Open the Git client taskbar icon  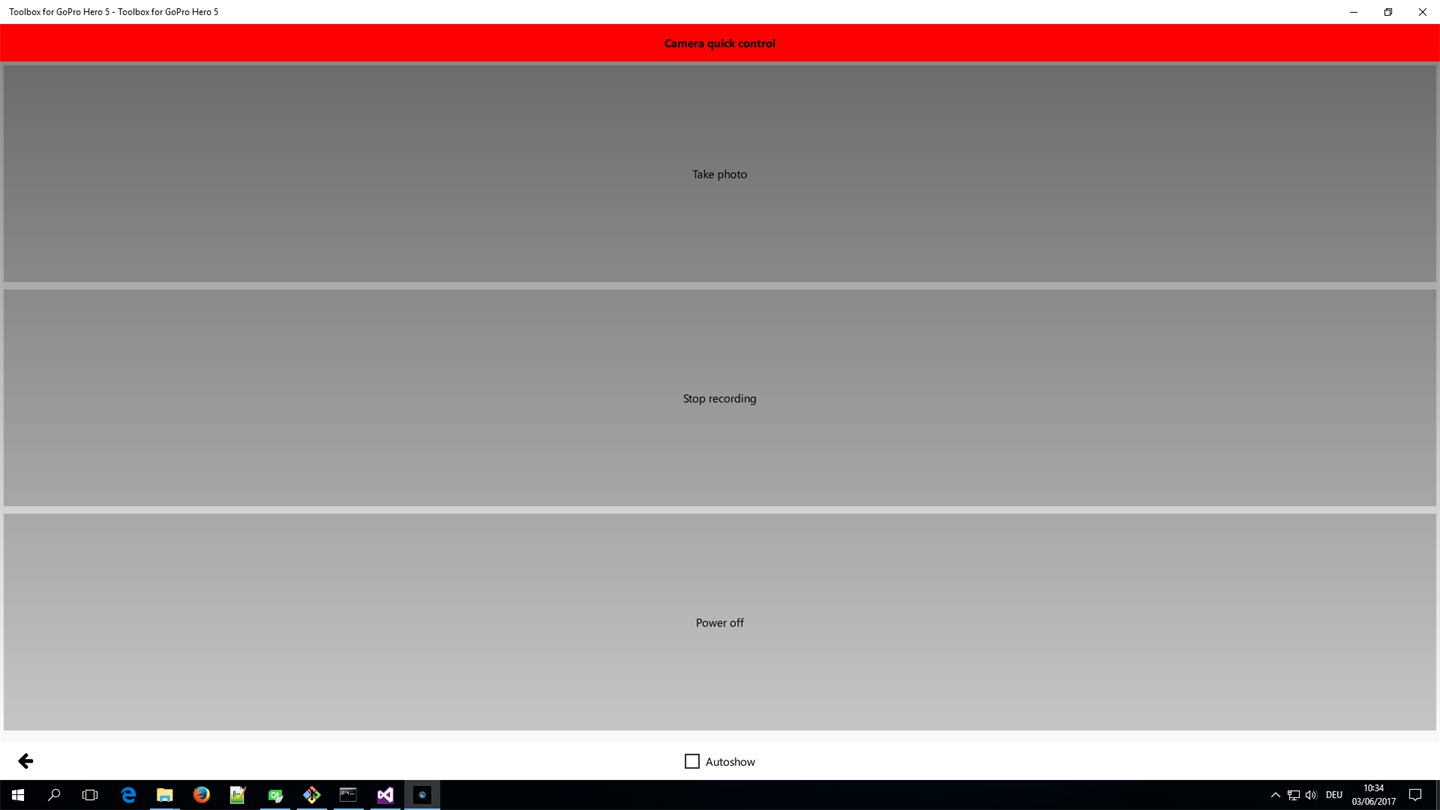[x=312, y=795]
